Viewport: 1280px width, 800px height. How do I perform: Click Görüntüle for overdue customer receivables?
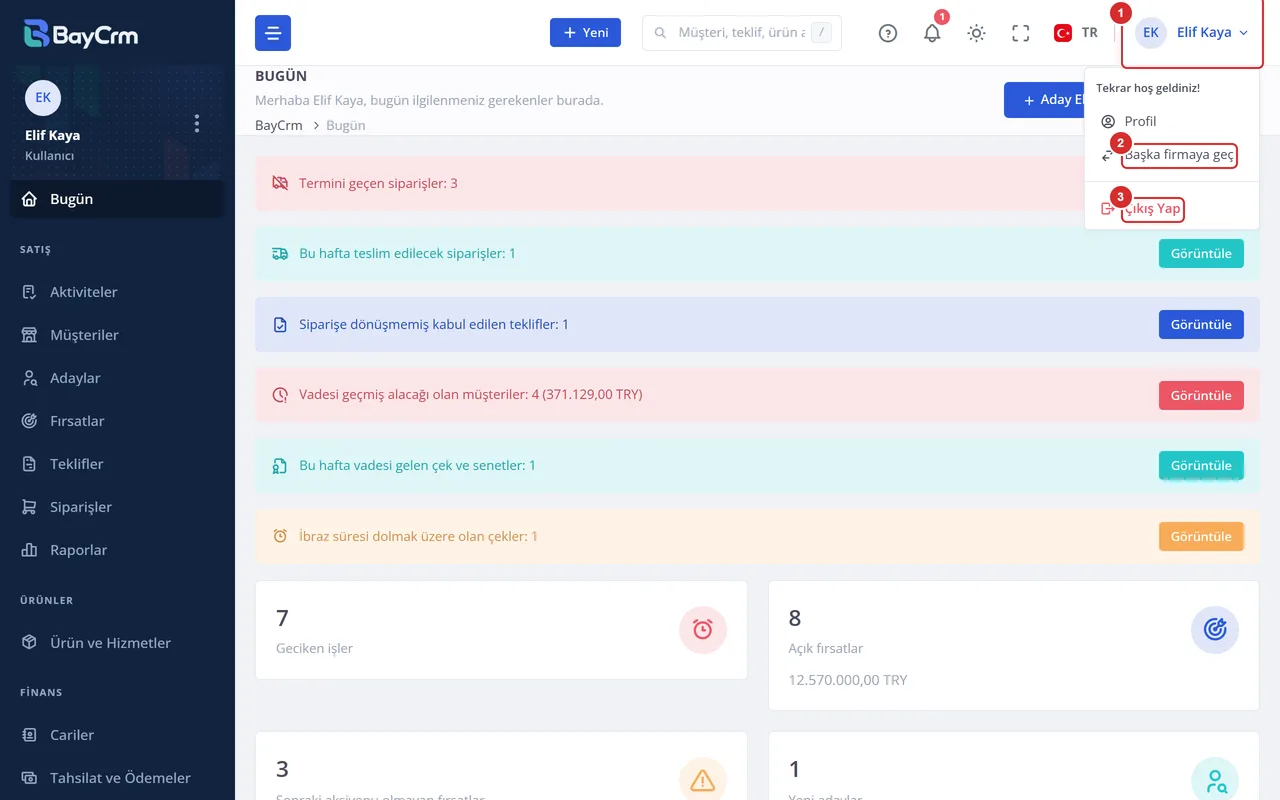pyautogui.click(x=1201, y=395)
